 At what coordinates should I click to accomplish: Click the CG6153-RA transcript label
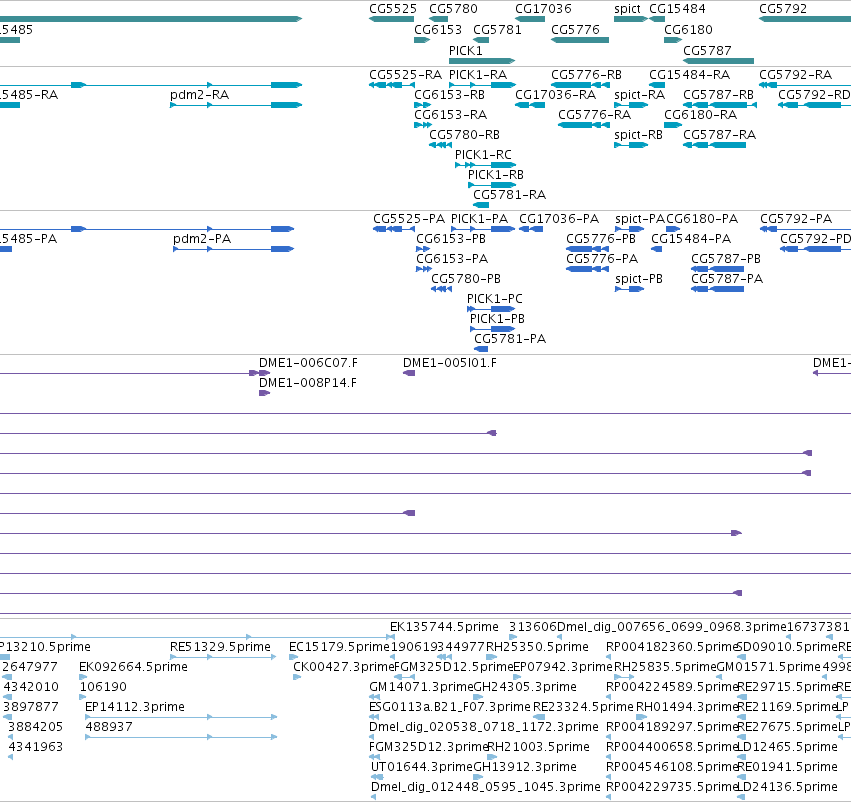coord(450,114)
